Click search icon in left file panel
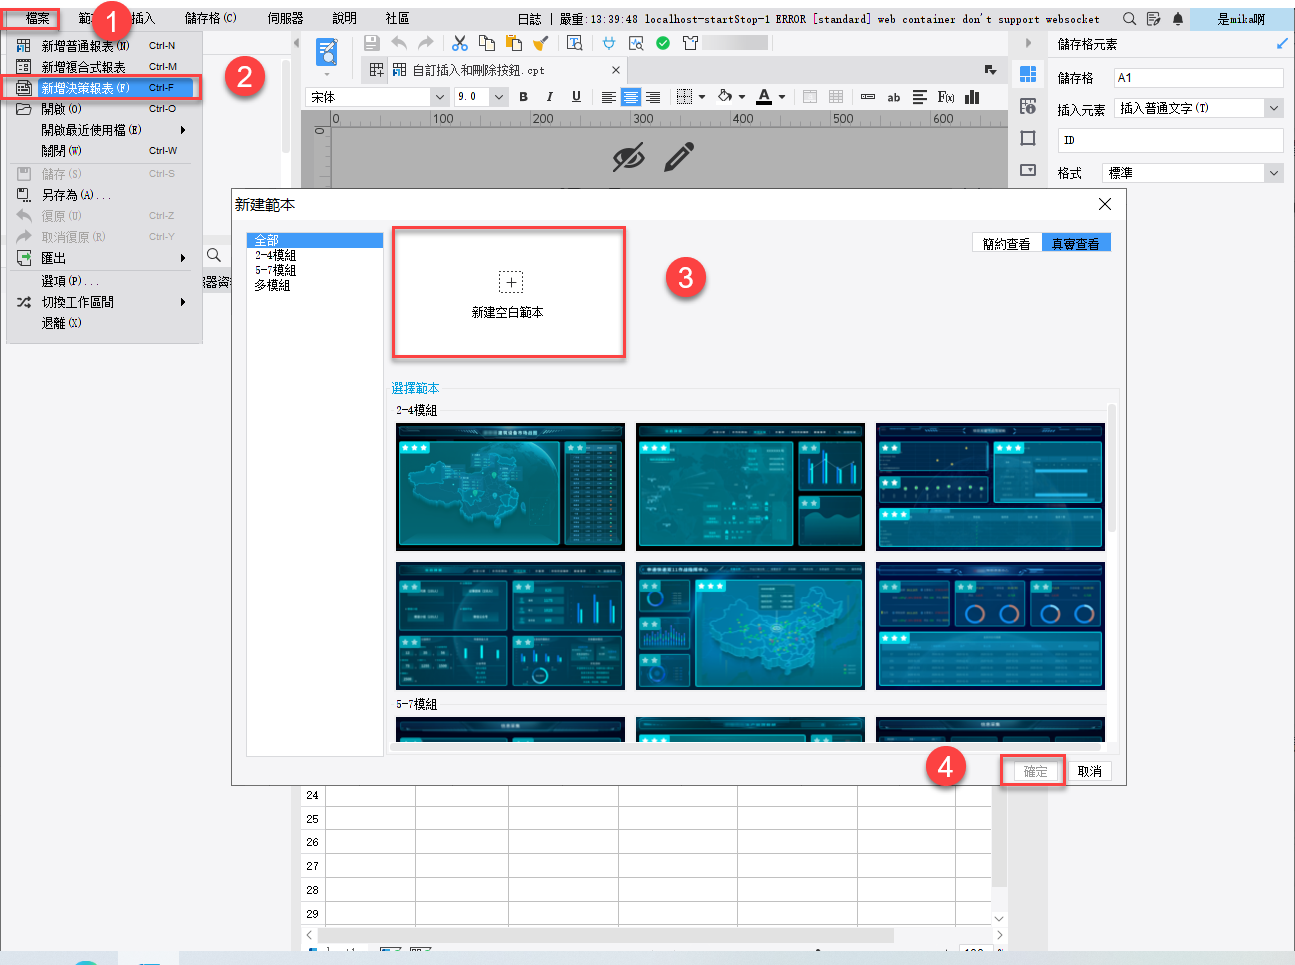 tap(214, 256)
